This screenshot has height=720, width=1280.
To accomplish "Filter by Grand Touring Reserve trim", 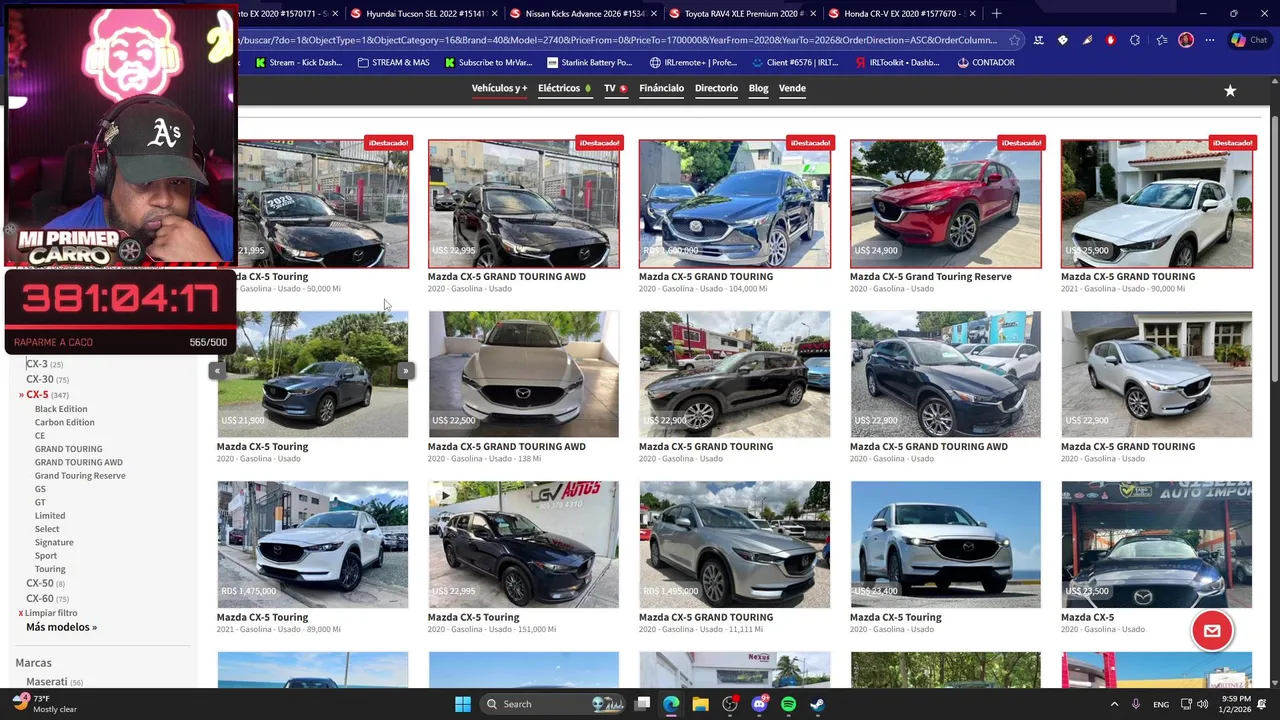I will coord(80,476).
